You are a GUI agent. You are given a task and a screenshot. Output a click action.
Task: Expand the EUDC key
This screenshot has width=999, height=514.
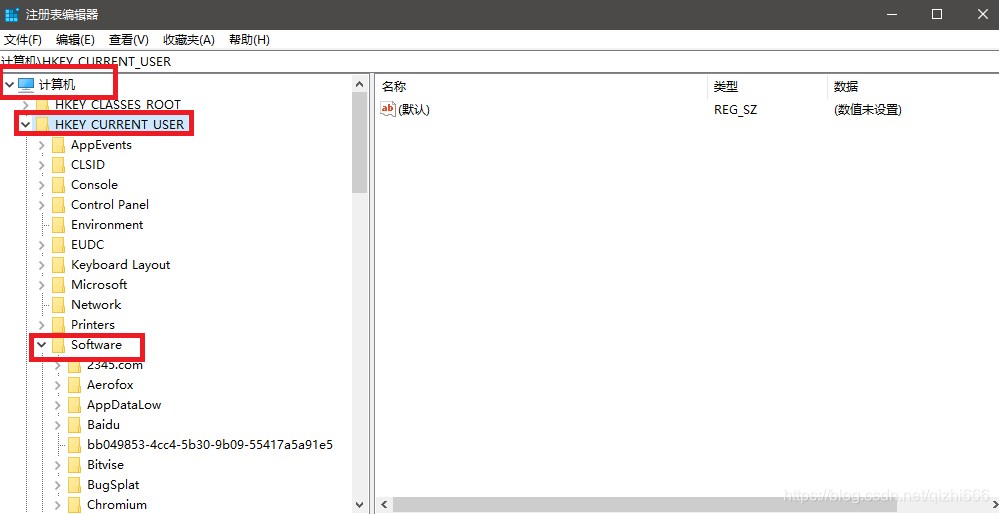point(42,245)
